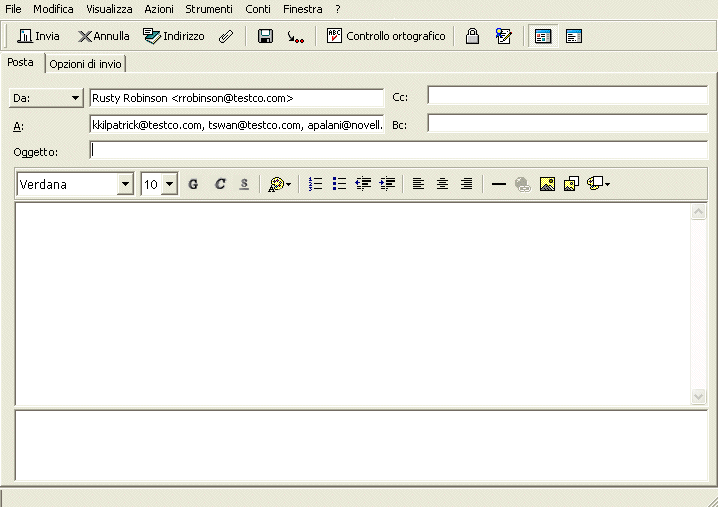The image size is (718, 507).
Task: Click the increase indent icon
Action: [387, 184]
